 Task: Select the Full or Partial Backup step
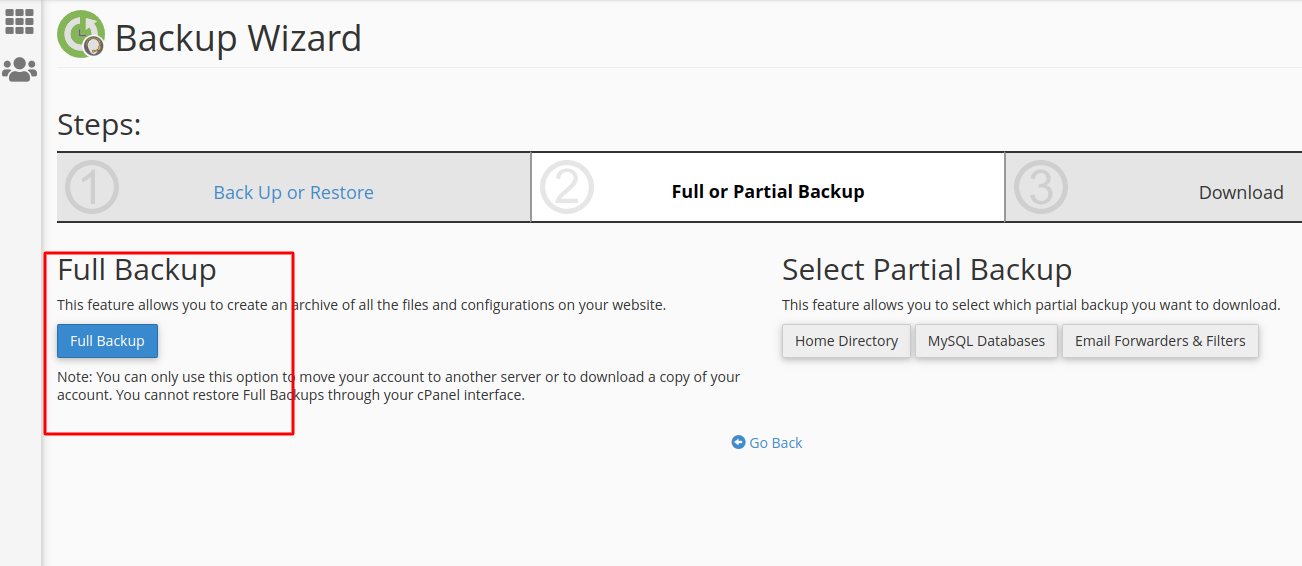click(767, 191)
